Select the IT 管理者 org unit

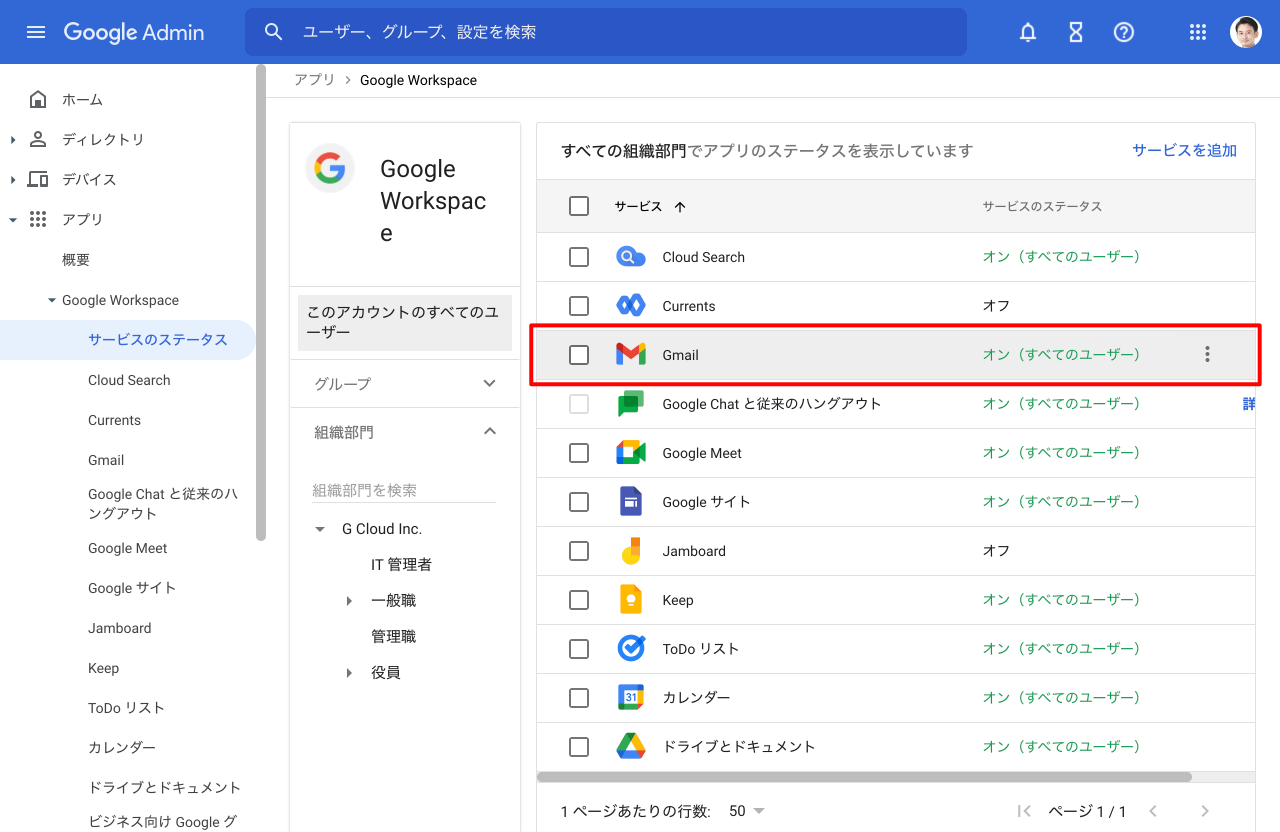[401, 565]
